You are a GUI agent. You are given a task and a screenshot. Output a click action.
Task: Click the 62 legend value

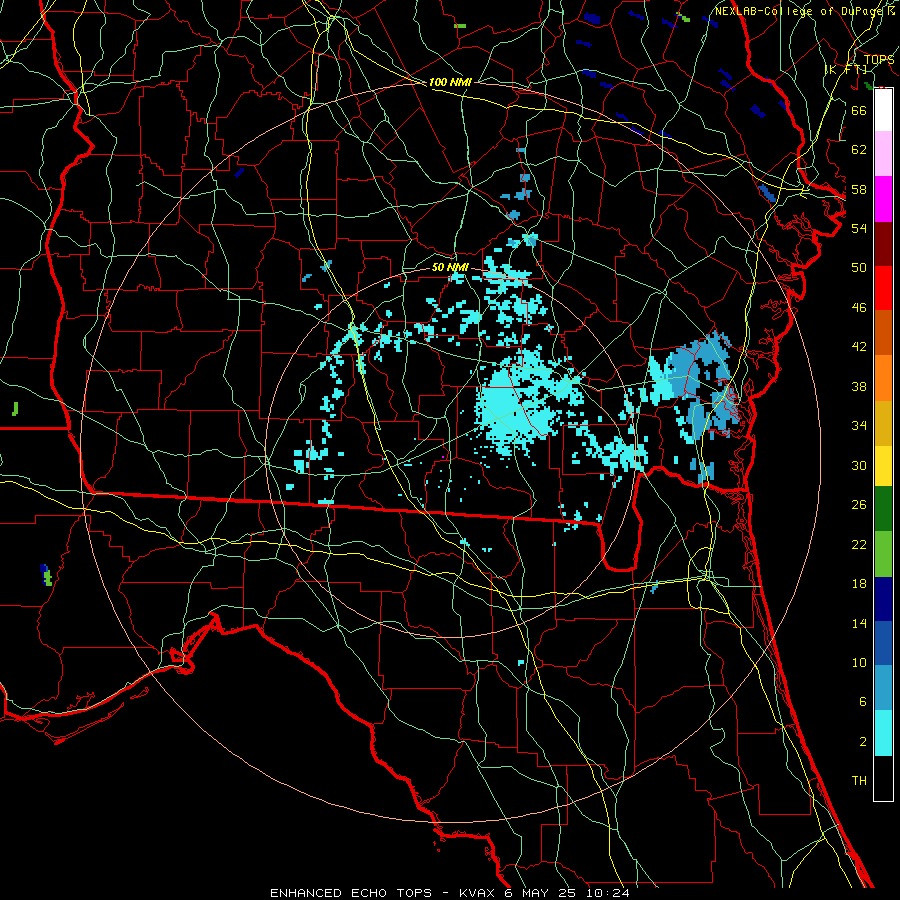[x=859, y=150]
